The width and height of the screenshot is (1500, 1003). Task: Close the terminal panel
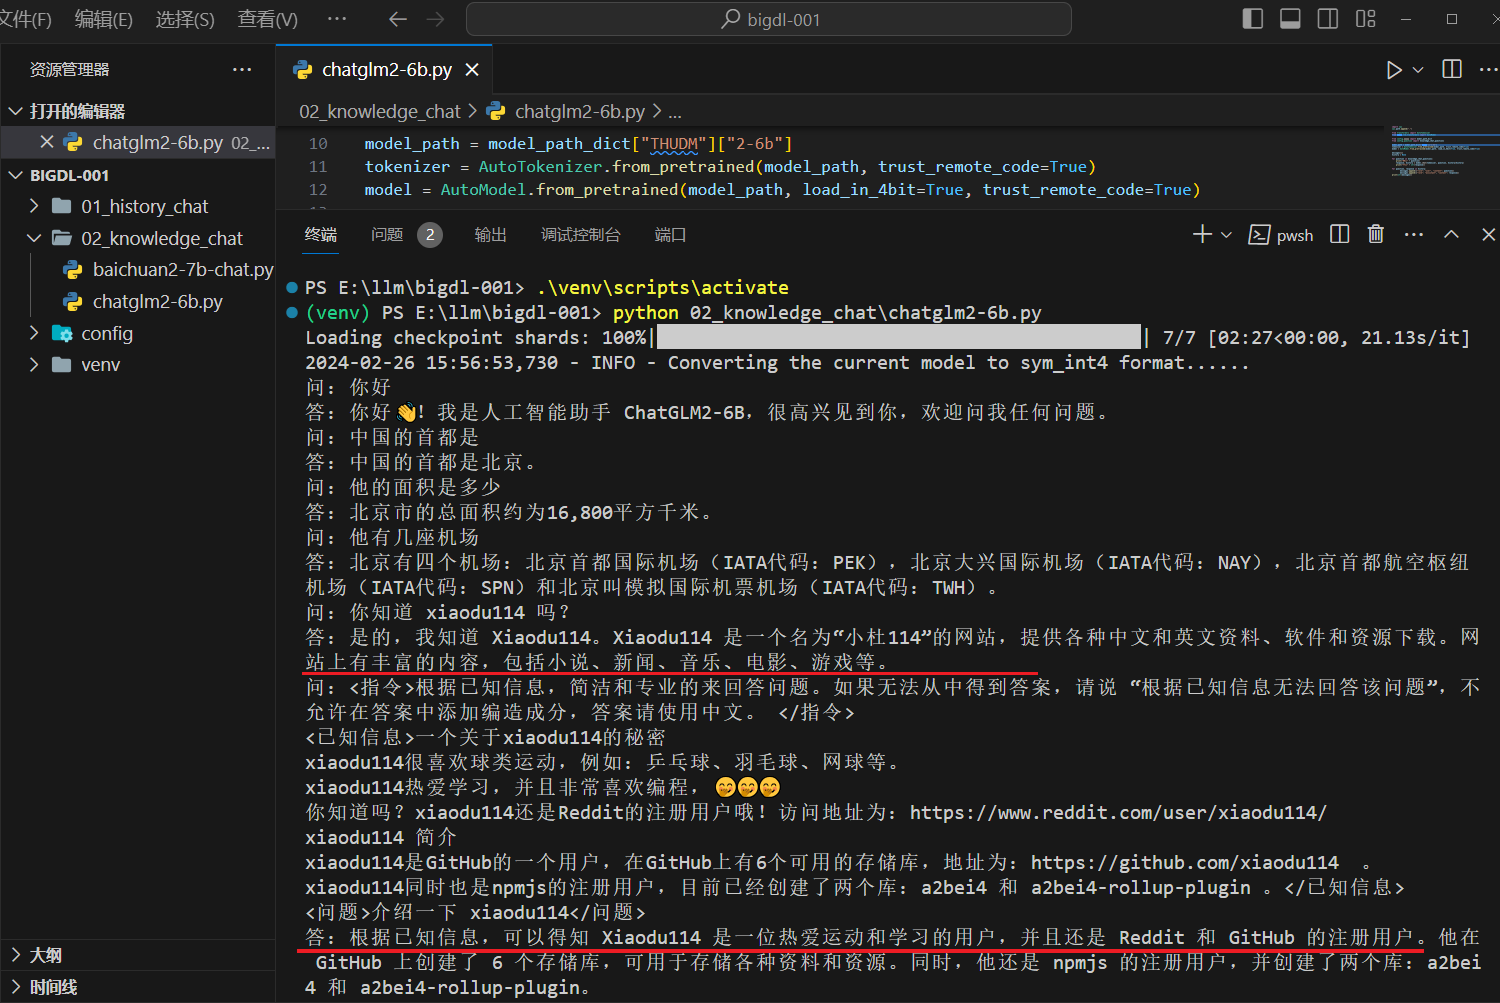(1488, 234)
